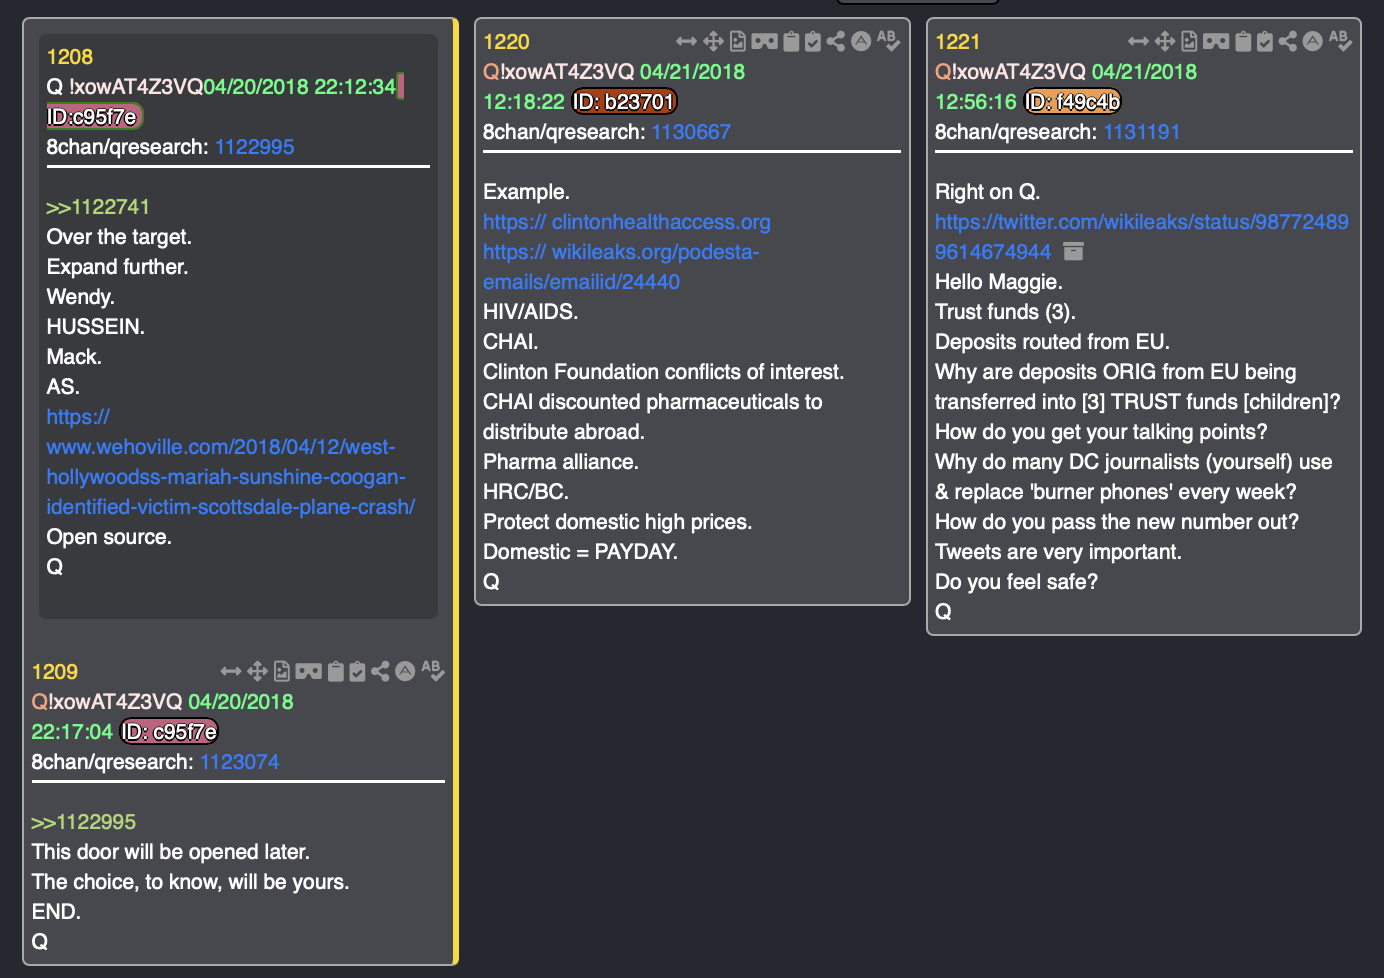Click the VR goggles icon on post 1221

pyautogui.click(x=1217, y=41)
